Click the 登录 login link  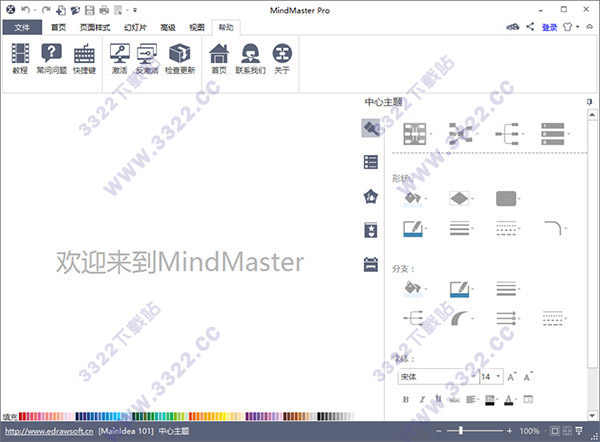(x=549, y=27)
